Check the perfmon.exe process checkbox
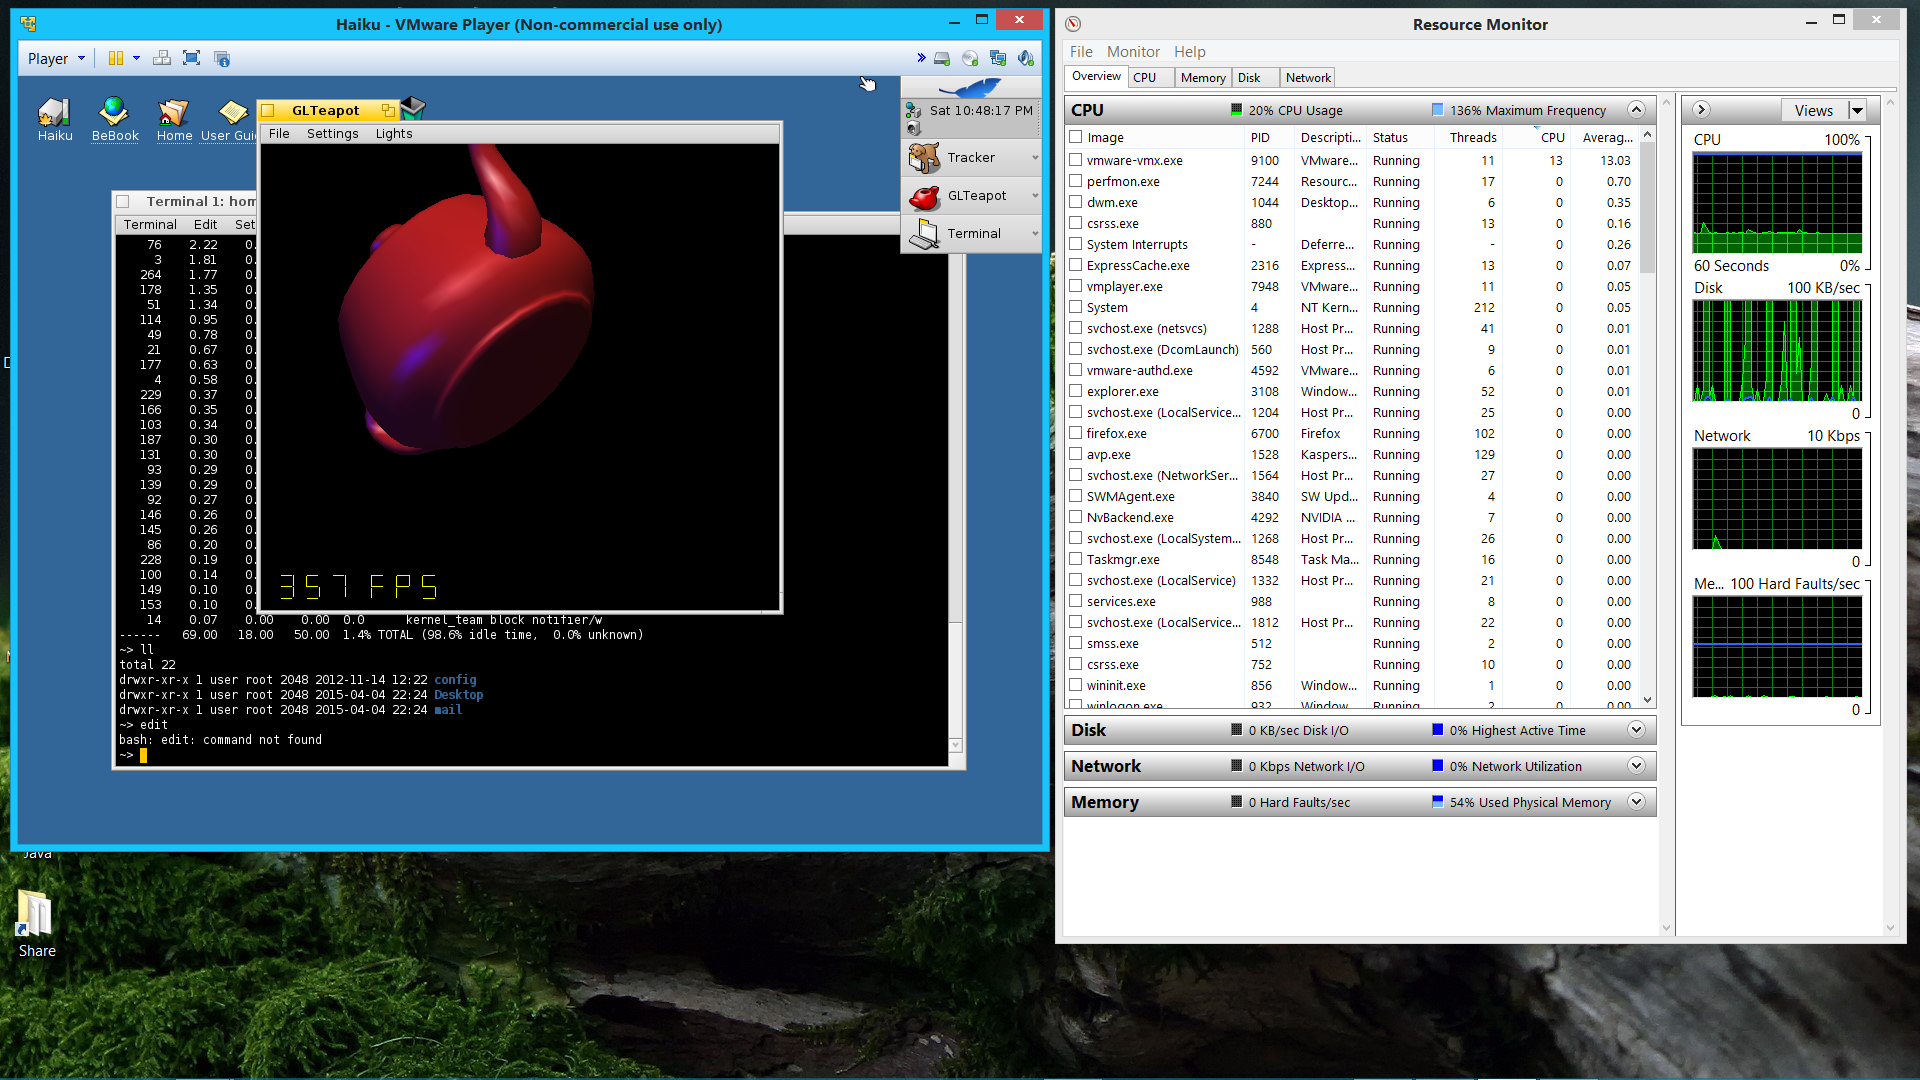Viewport: 1920px width, 1080px height. coord(1076,181)
